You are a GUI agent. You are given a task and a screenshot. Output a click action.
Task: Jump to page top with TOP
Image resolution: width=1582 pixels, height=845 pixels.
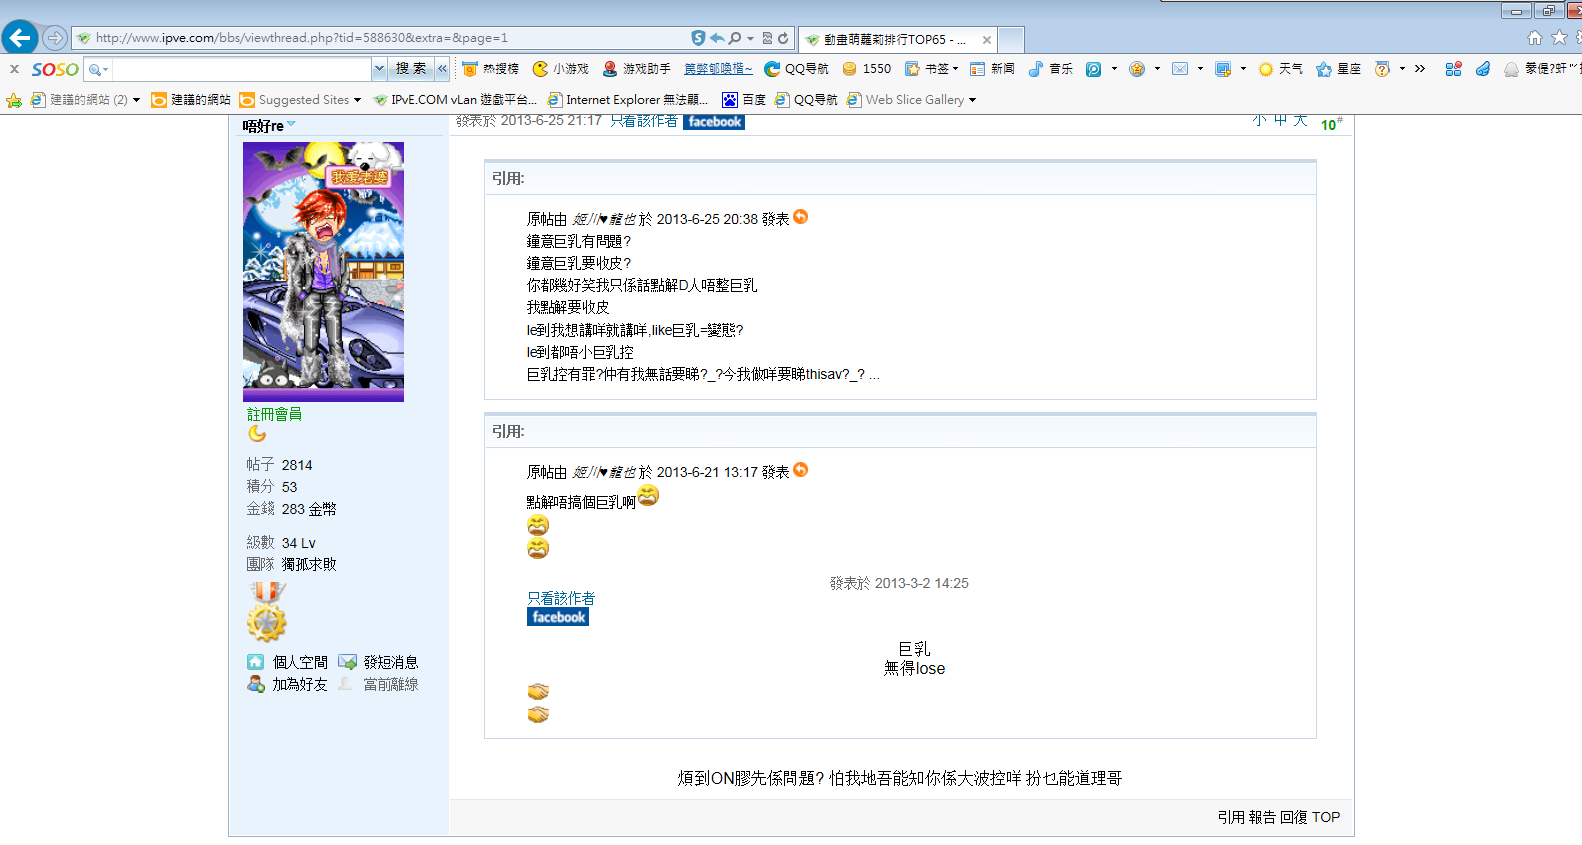tap(1326, 817)
